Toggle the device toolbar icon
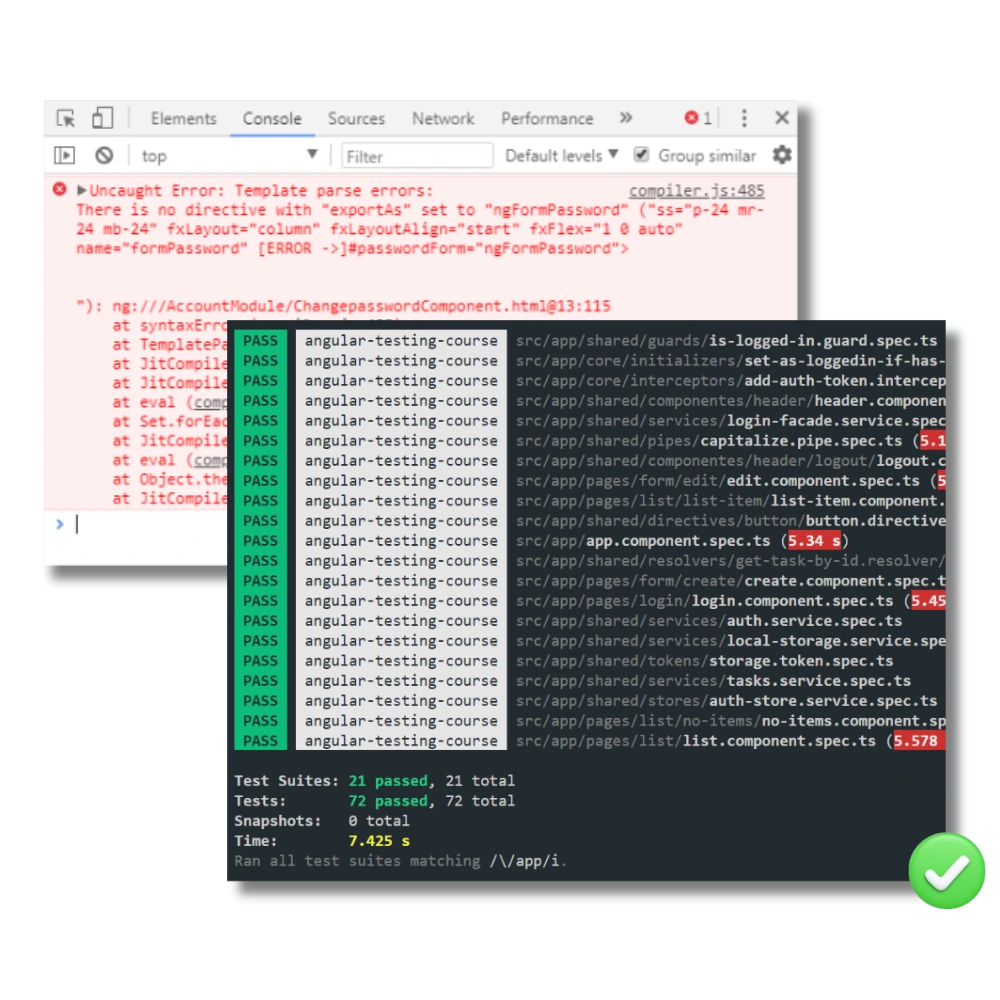The height and width of the screenshot is (1000, 1000). coord(102,118)
